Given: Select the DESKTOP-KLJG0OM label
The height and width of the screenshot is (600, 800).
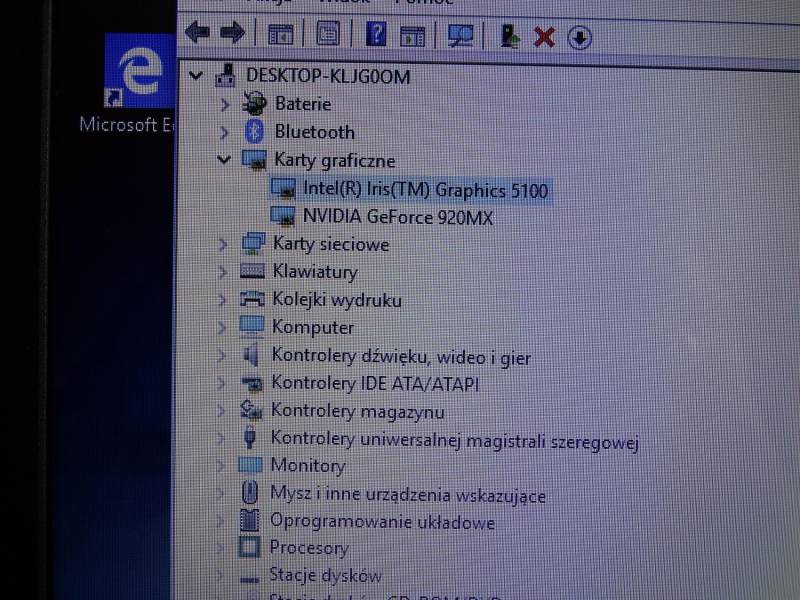Looking at the screenshot, I should tap(328, 77).
